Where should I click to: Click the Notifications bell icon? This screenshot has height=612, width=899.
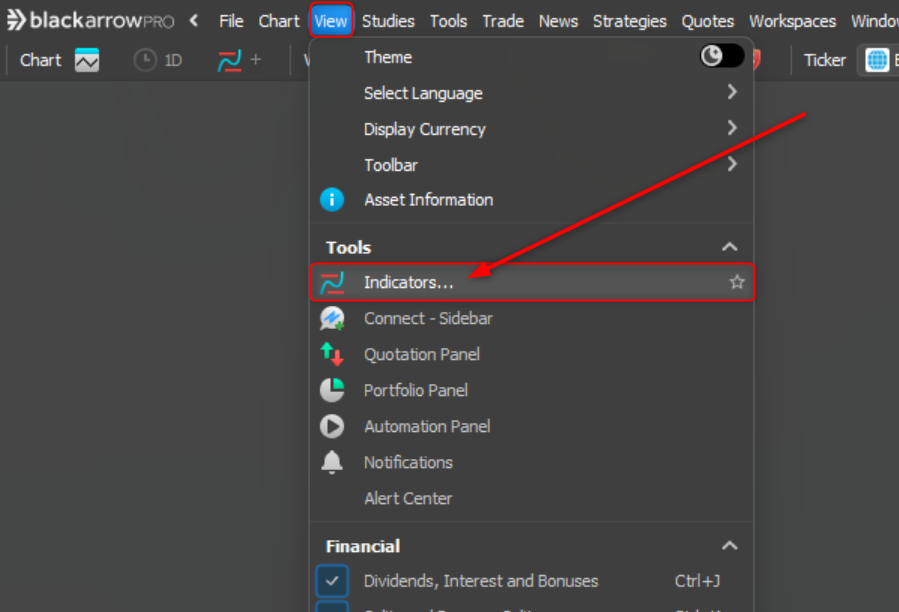pyautogui.click(x=332, y=462)
